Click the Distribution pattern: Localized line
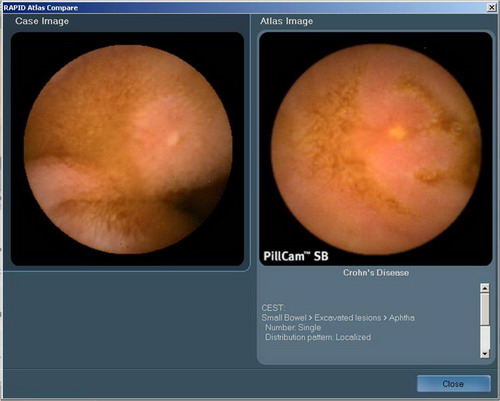The image size is (500, 401). [318, 337]
